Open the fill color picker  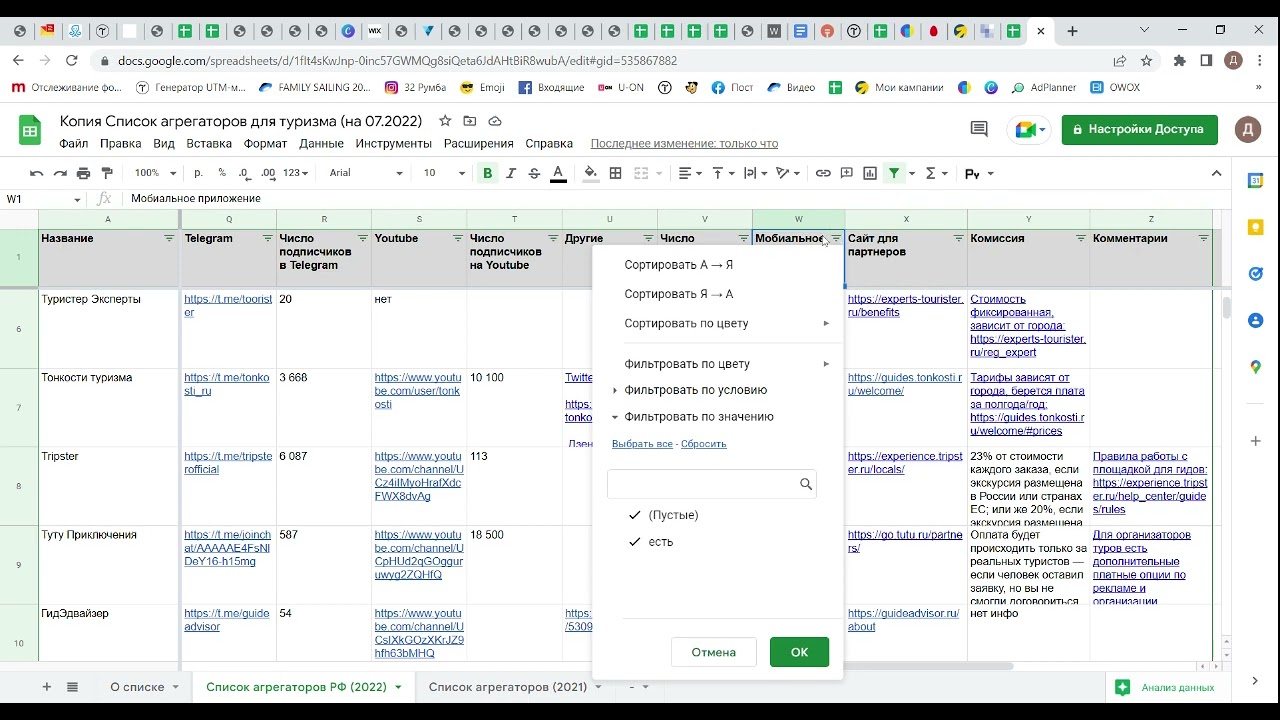coord(591,173)
